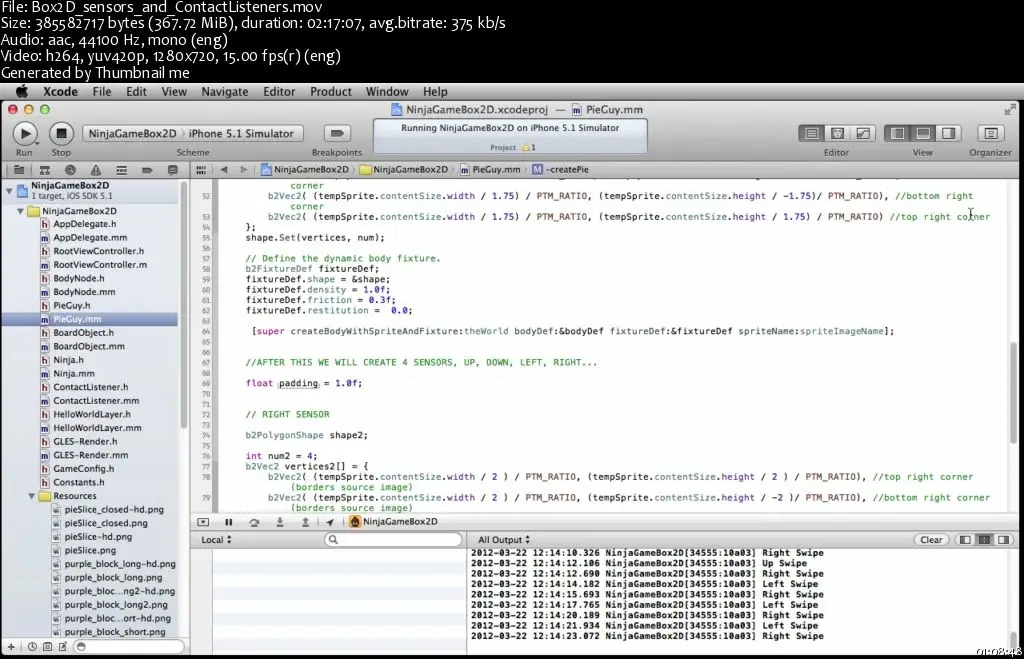Open the All Output console dropdown
The height and width of the screenshot is (659, 1024).
click(504, 540)
